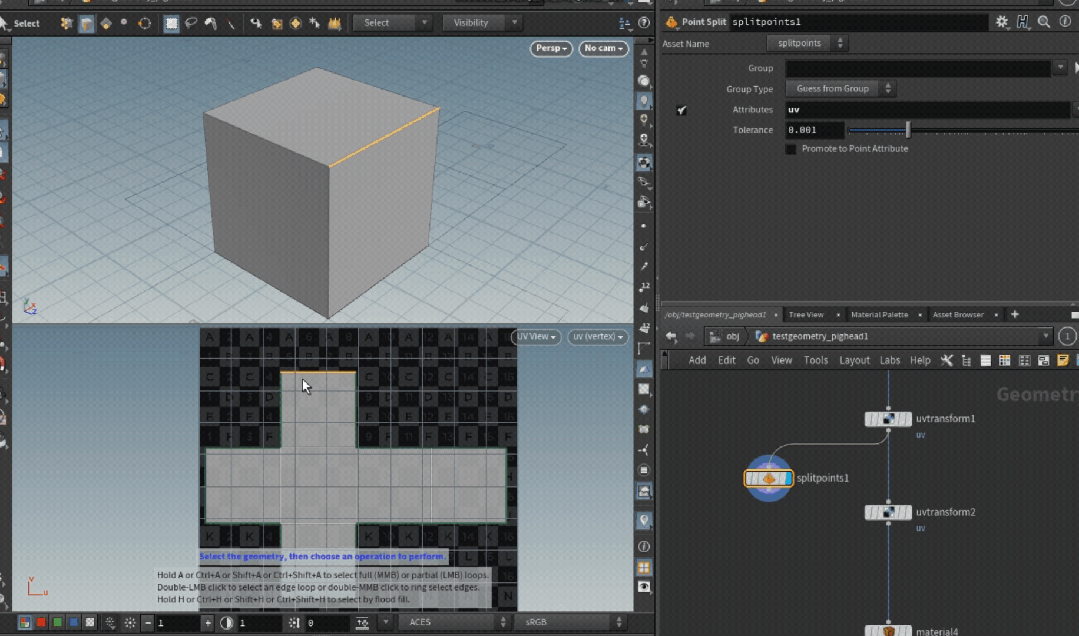Image resolution: width=1079 pixels, height=636 pixels.
Task: Select the box picking mode icon
Action: click(x=171, y=23)
